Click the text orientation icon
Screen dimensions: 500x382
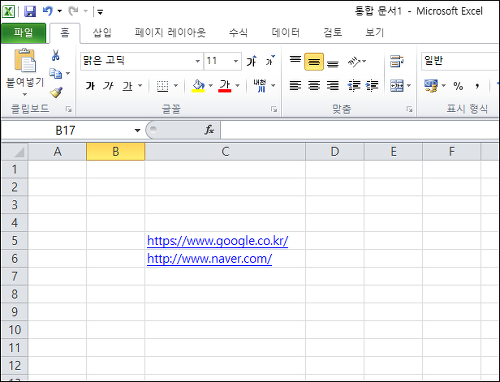click(354, 61)
